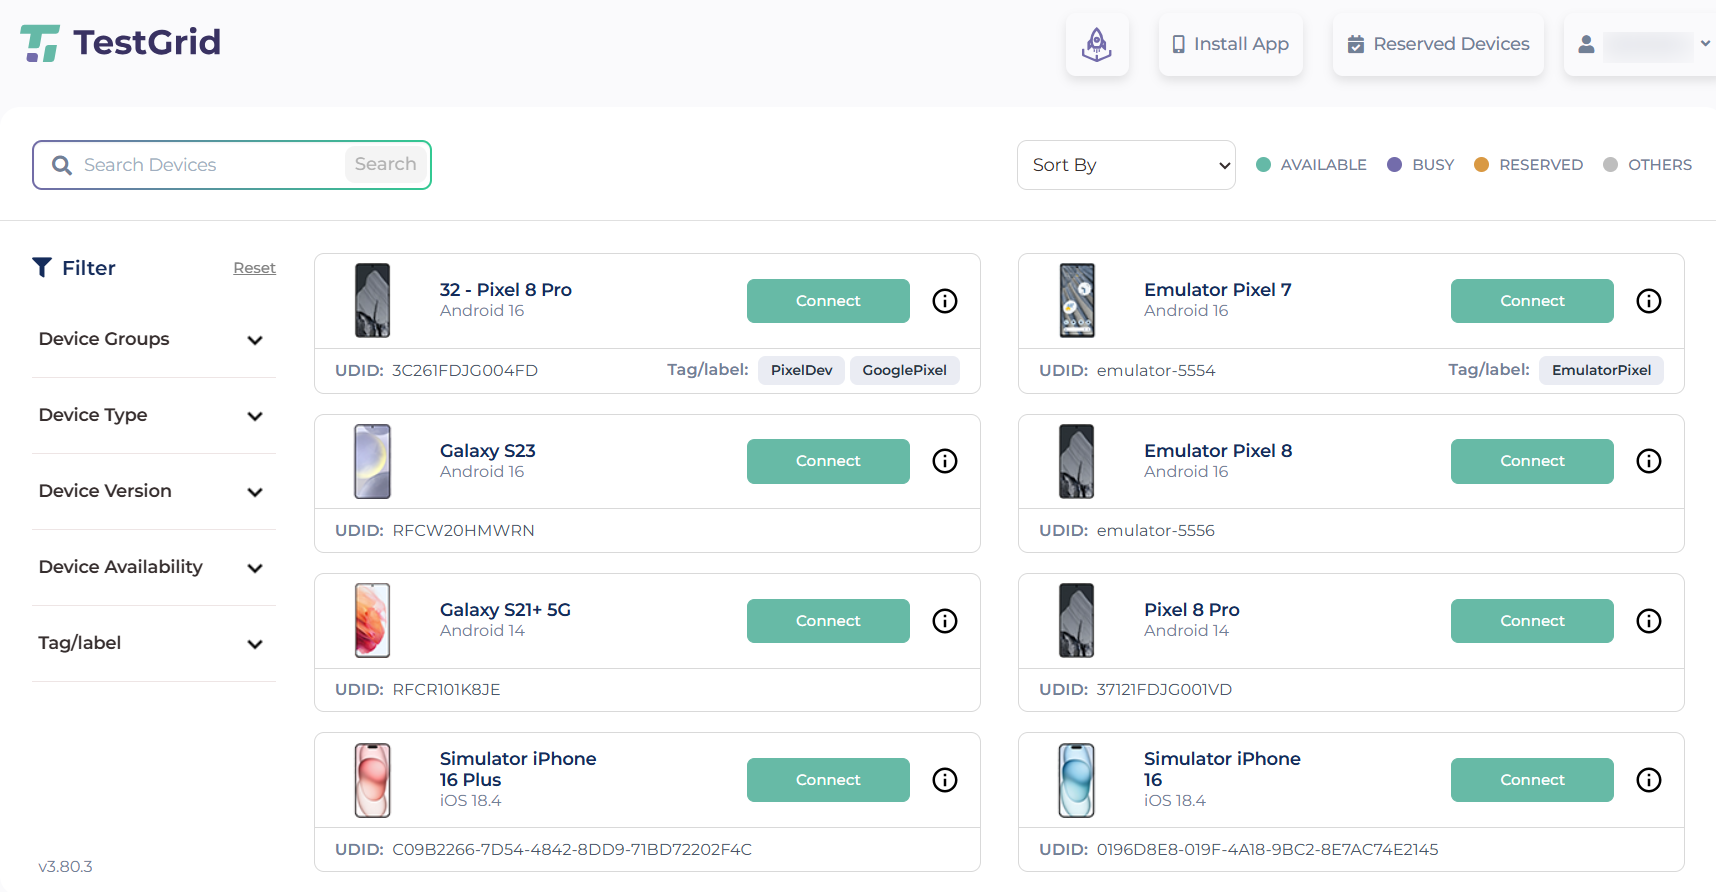
Task: Click the TestGrid logo
Action: click(121, 43)
